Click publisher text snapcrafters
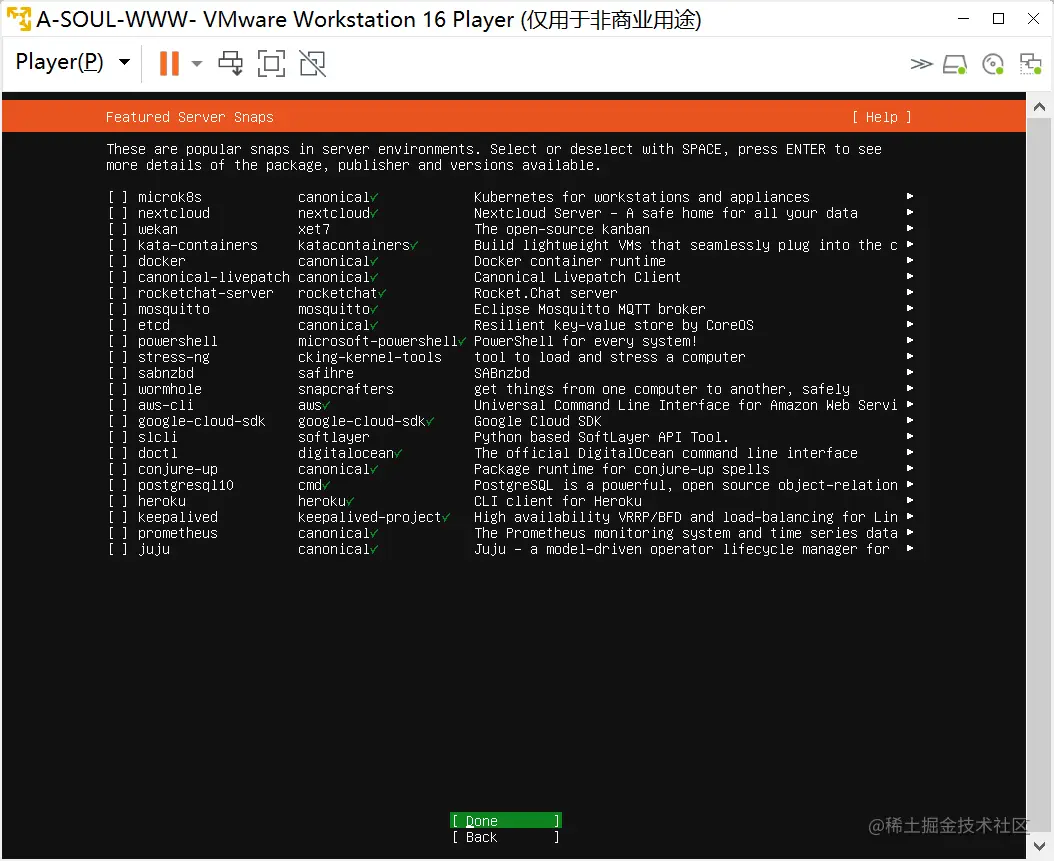The image size is (1054, 861). coord(346,389)
